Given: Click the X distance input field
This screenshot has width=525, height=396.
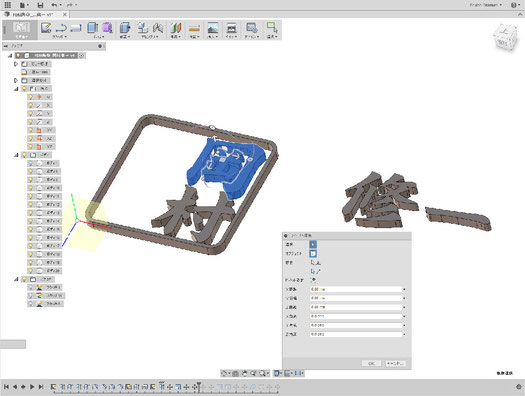Looking at the screenshot, I should [356, 289].
